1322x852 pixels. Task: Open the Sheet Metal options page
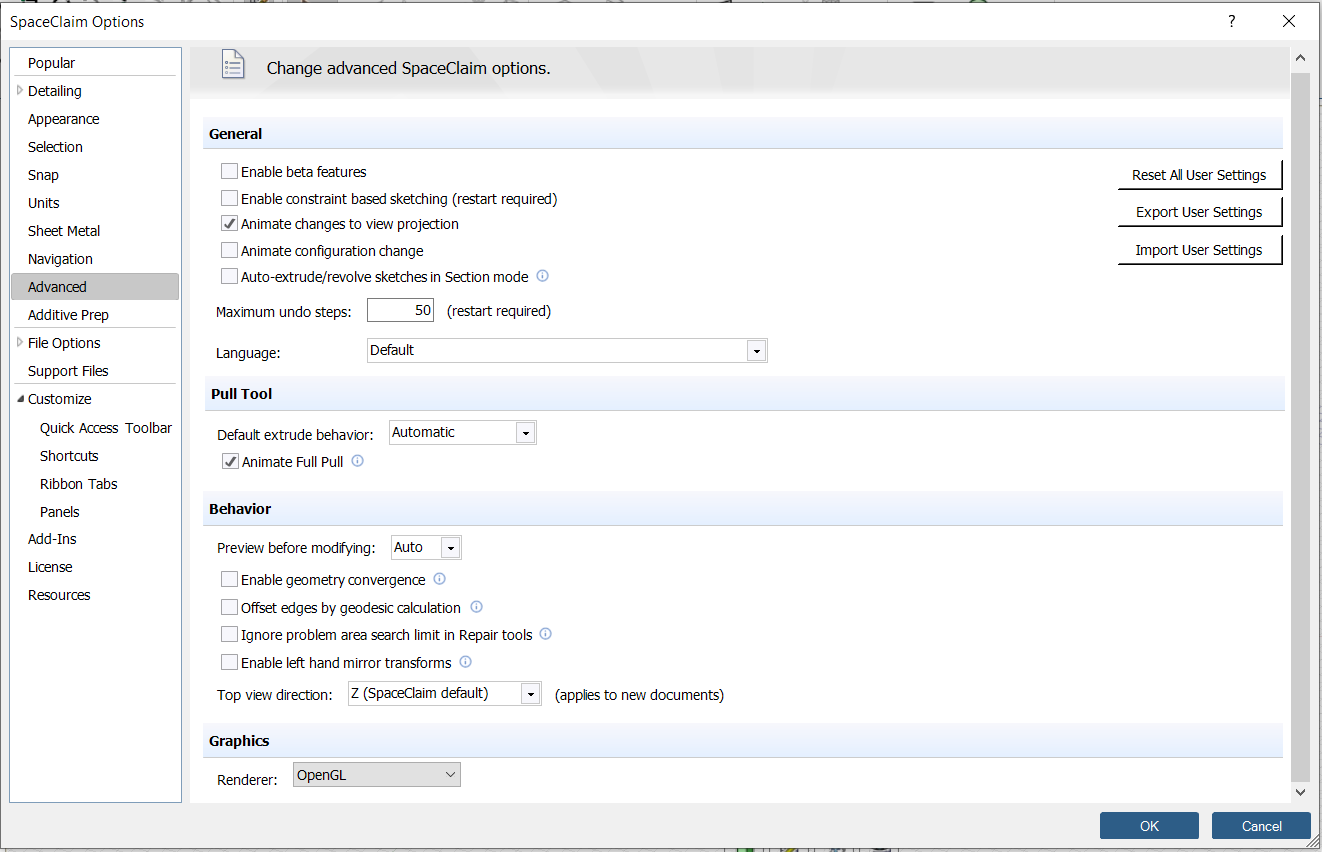click(x=64, y=231)
